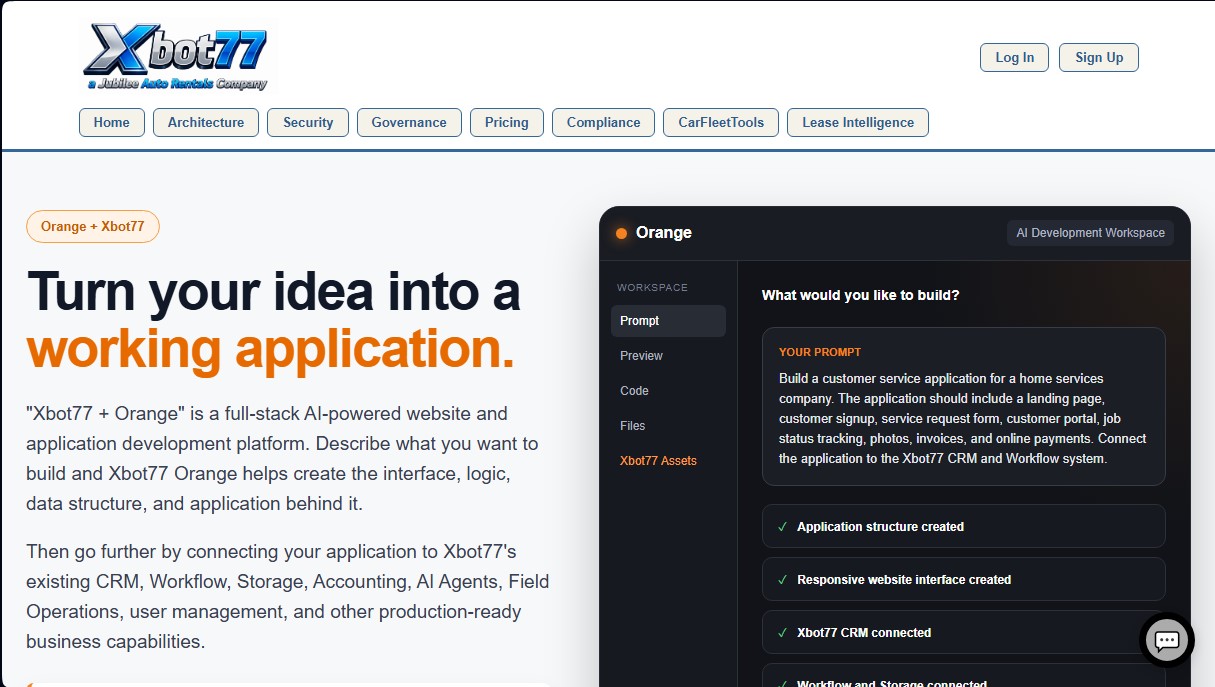Click checkmark beside Responsive website interface created
This screenshot has width=1215, height=687.
[782, 580]
